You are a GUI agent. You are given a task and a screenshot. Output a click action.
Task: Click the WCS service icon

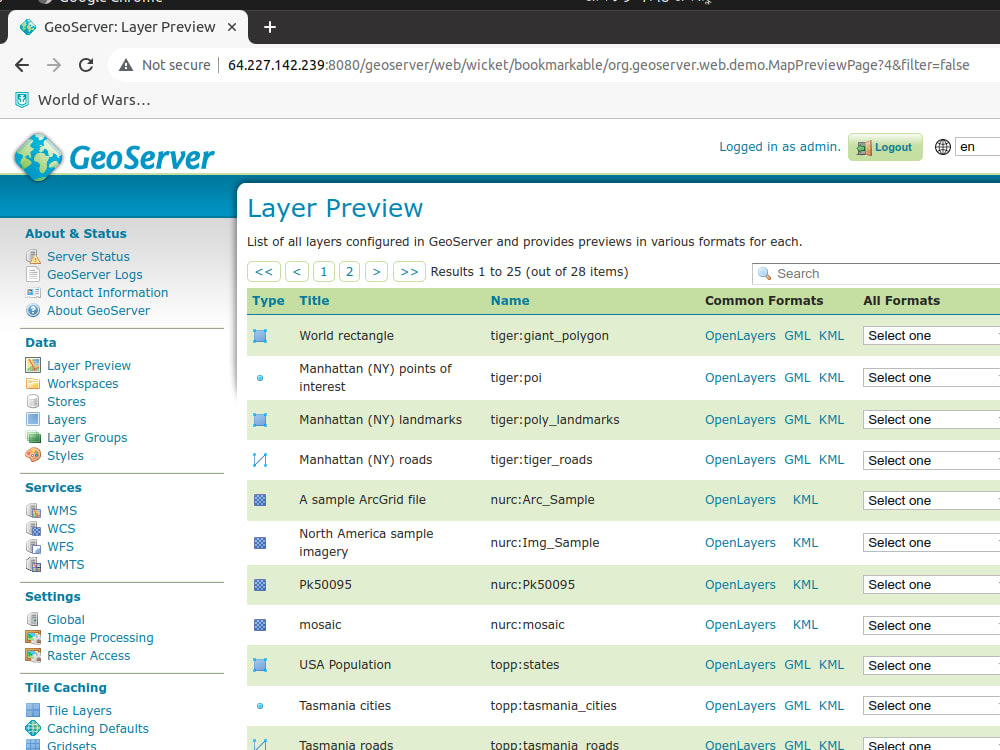click(x=33, y=528)
